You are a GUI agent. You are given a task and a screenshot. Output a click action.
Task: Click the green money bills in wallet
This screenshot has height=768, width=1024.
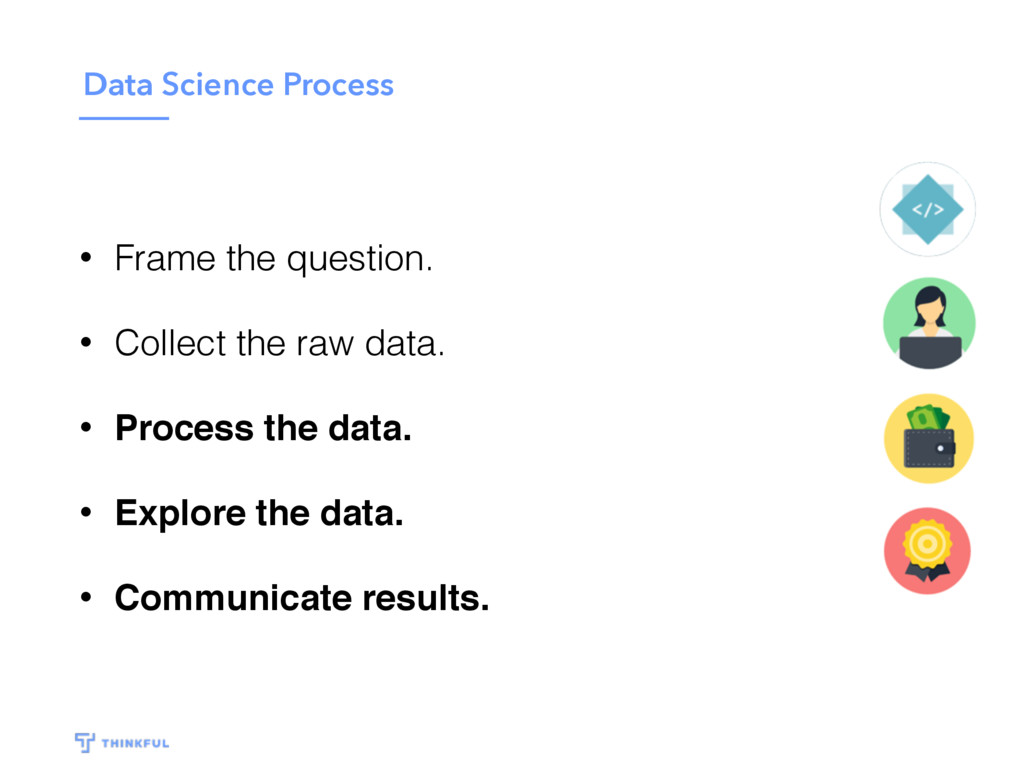(927, 418)
